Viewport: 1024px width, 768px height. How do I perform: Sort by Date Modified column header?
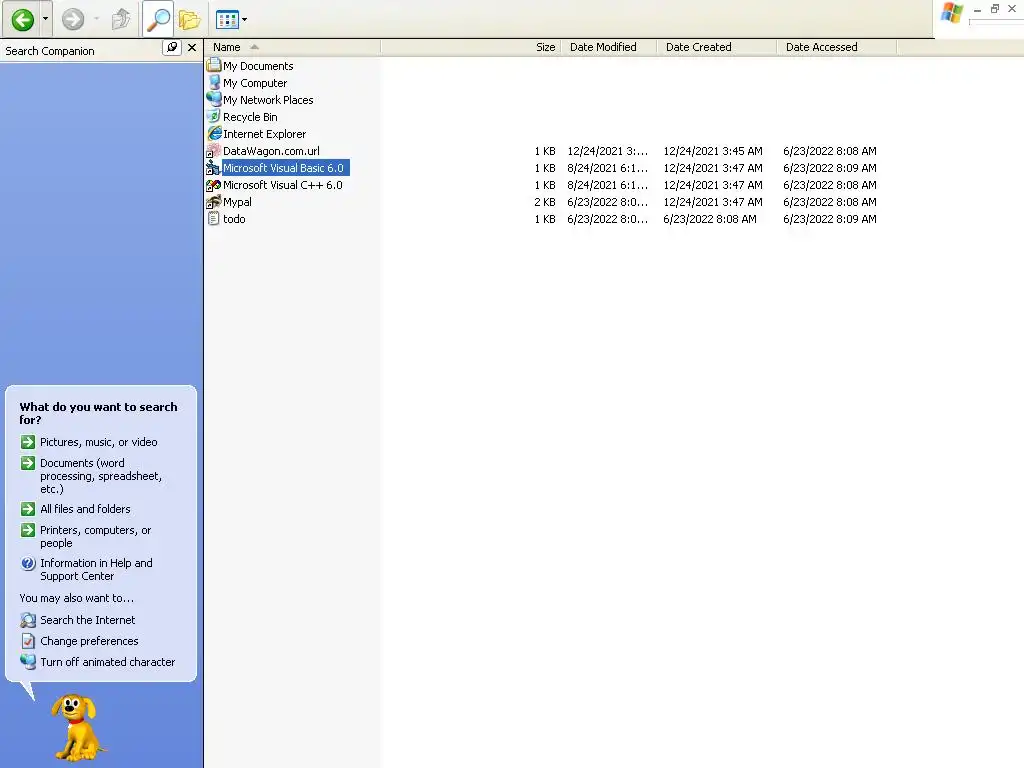pyautogui.click(x=608, y=47)
